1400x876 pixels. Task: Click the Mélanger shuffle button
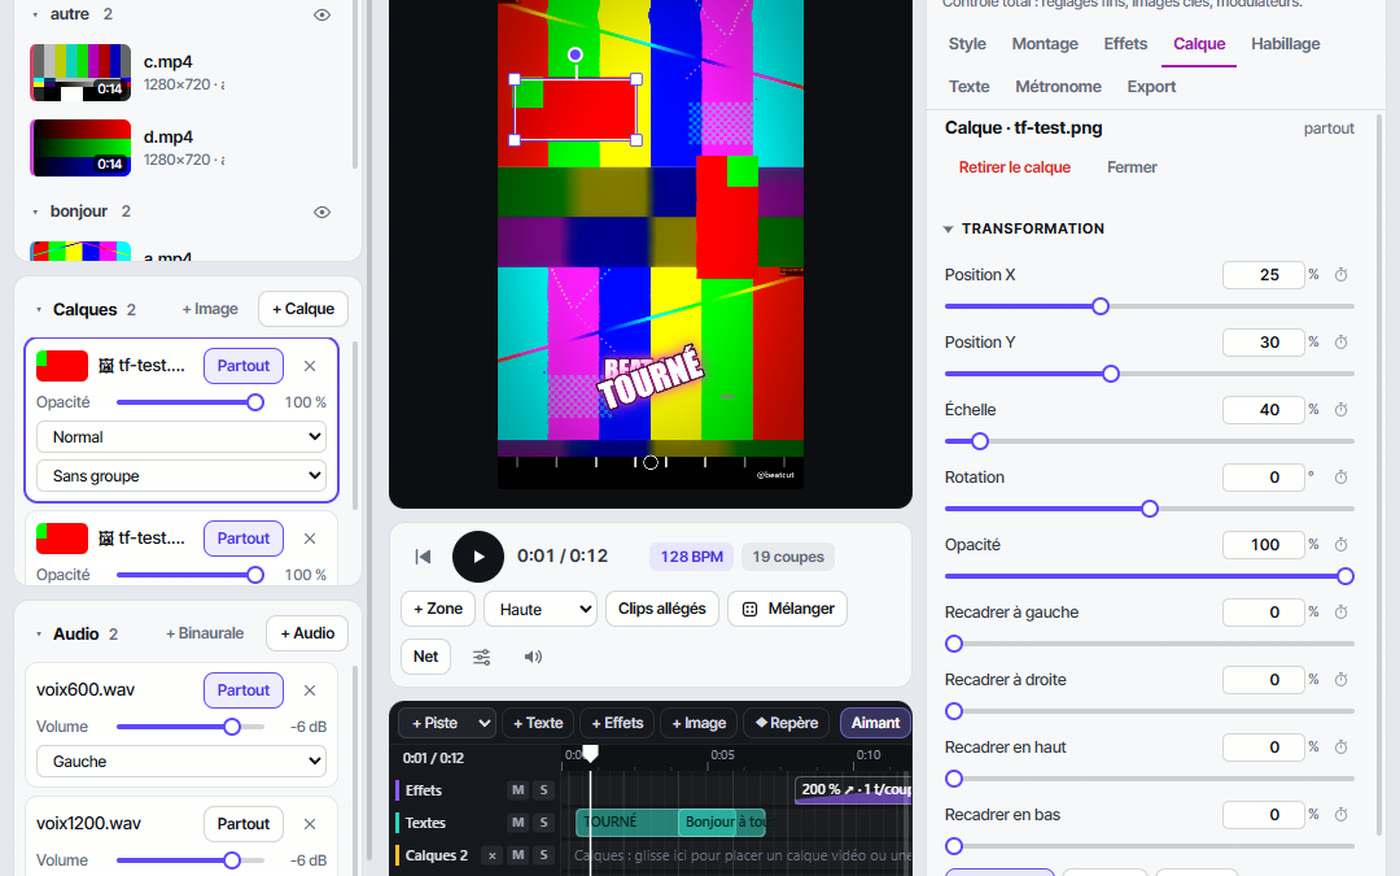(x=788, y=609)
